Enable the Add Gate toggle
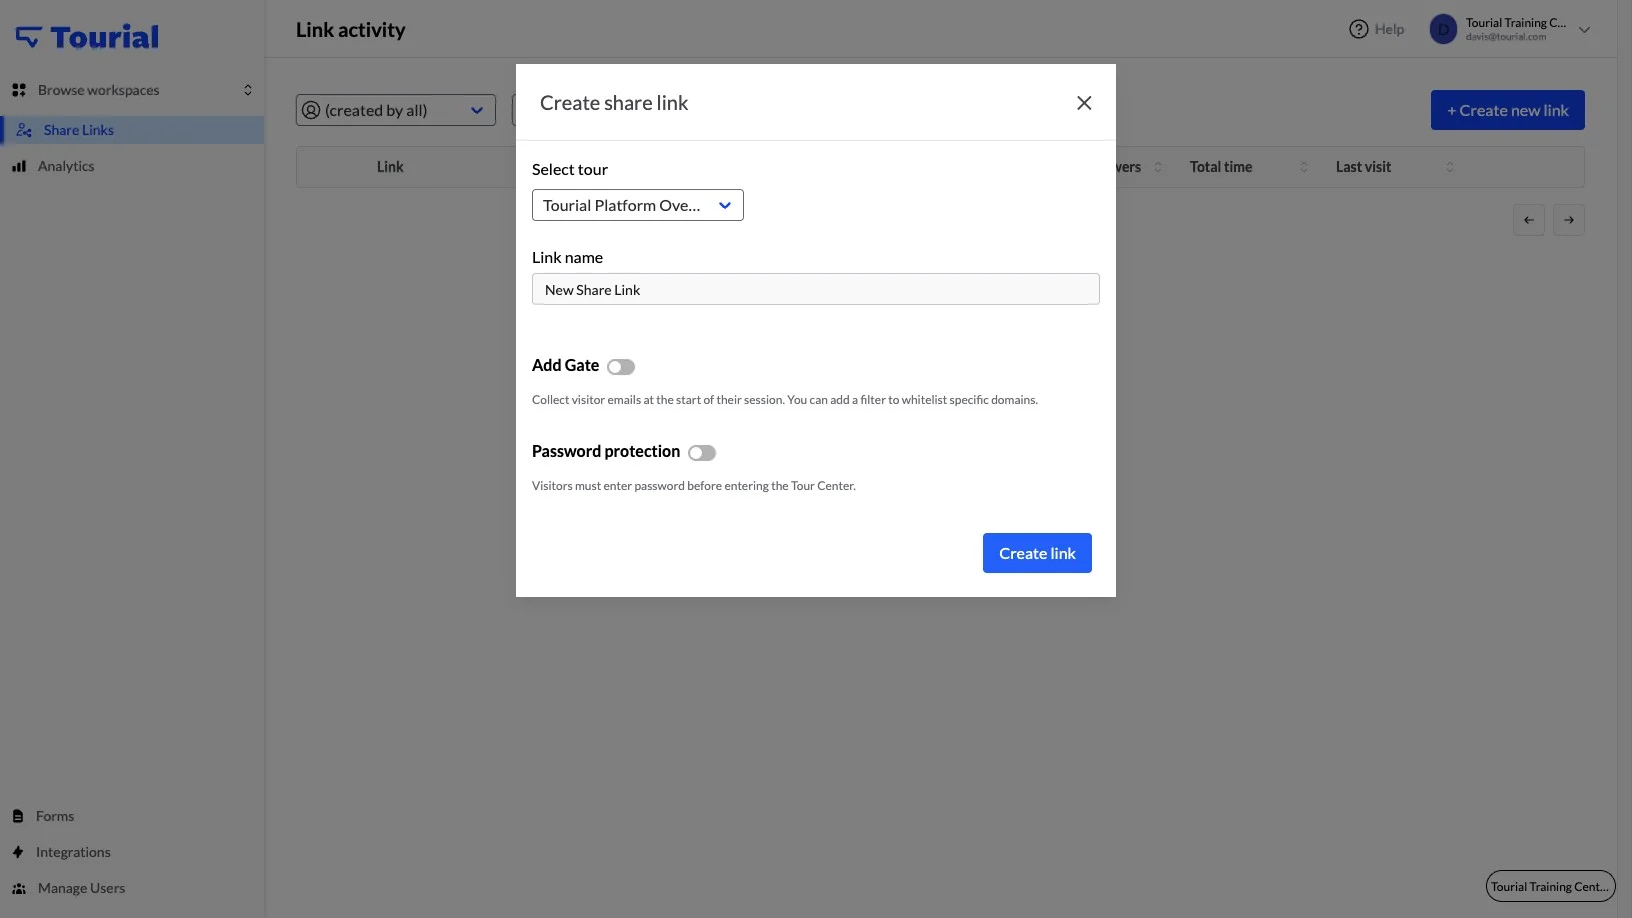1632x918 pixels. (621, 367)
